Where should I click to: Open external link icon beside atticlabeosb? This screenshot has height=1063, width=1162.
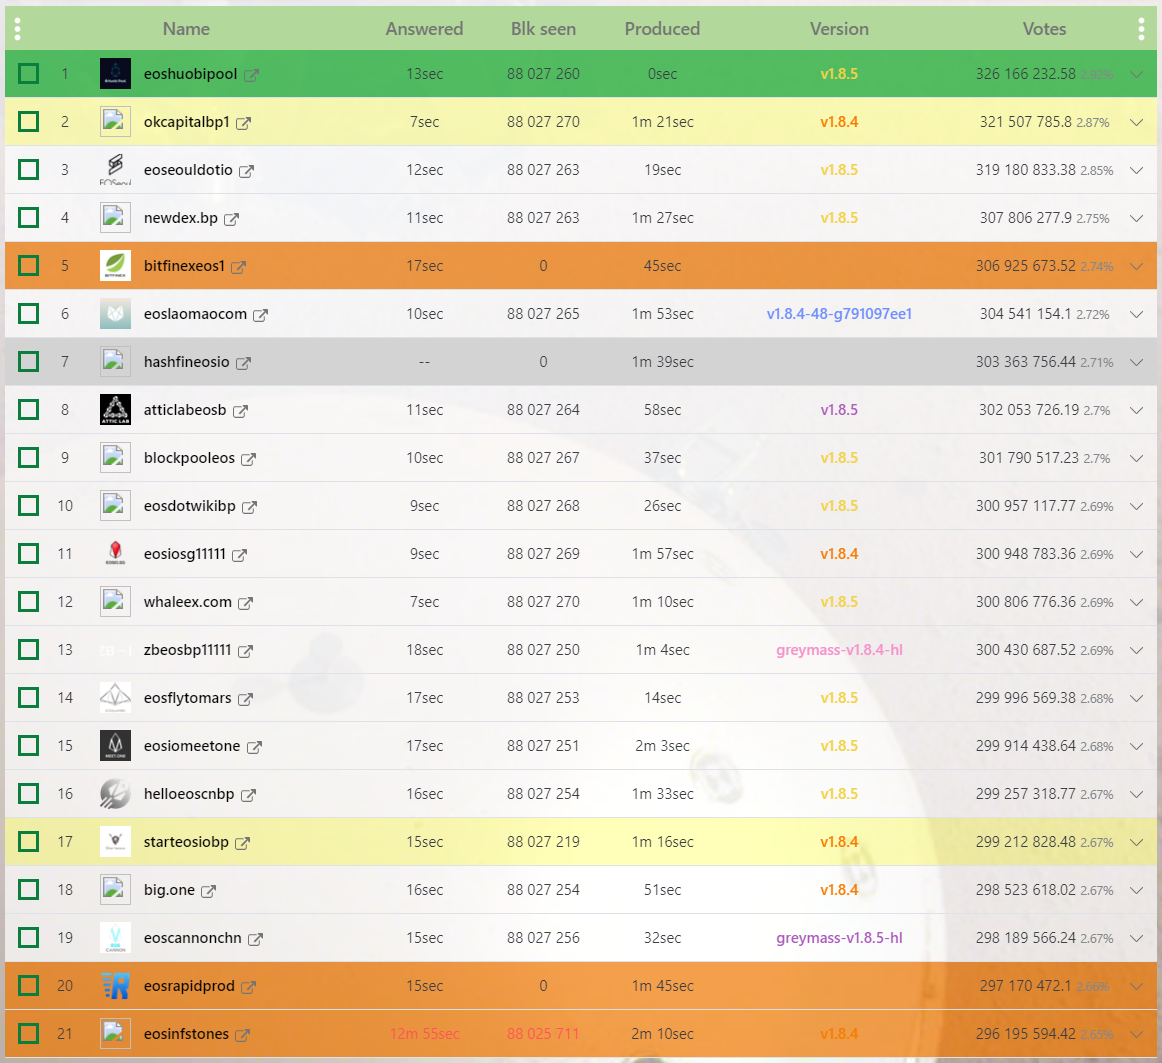[x=240, y=411]
